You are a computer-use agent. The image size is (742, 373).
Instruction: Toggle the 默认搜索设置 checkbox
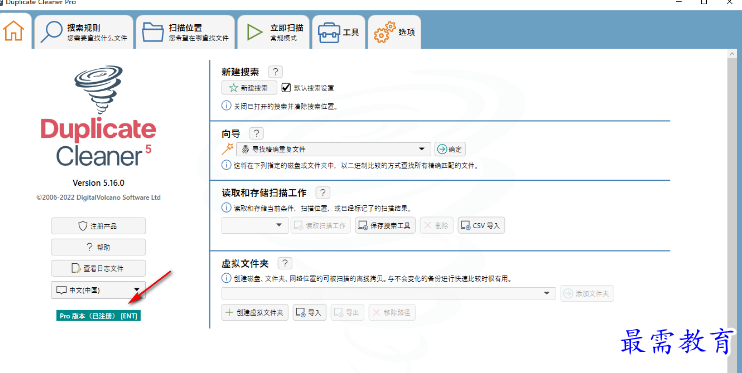[x=286, y=87]
